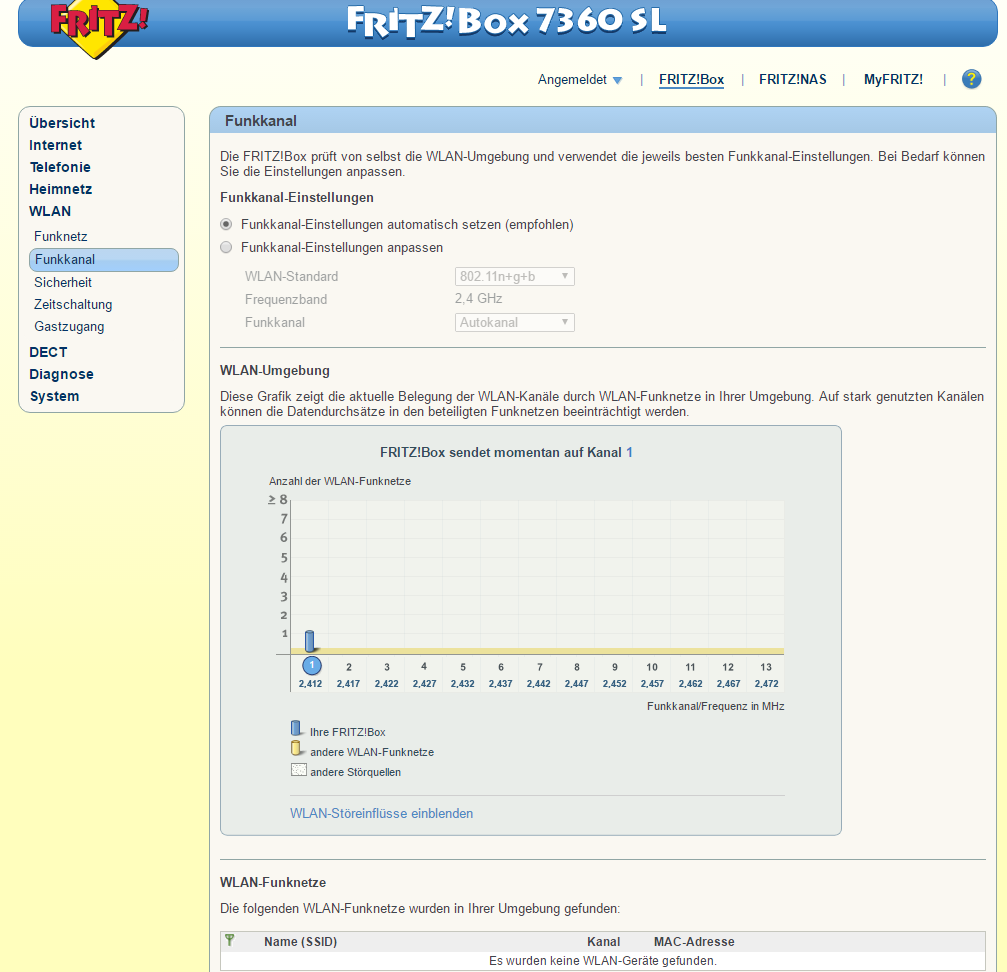Select Funkkanal-Einstellungen anpassen radio button
The image size is (1007, 972).
click(x=226, y=247)
